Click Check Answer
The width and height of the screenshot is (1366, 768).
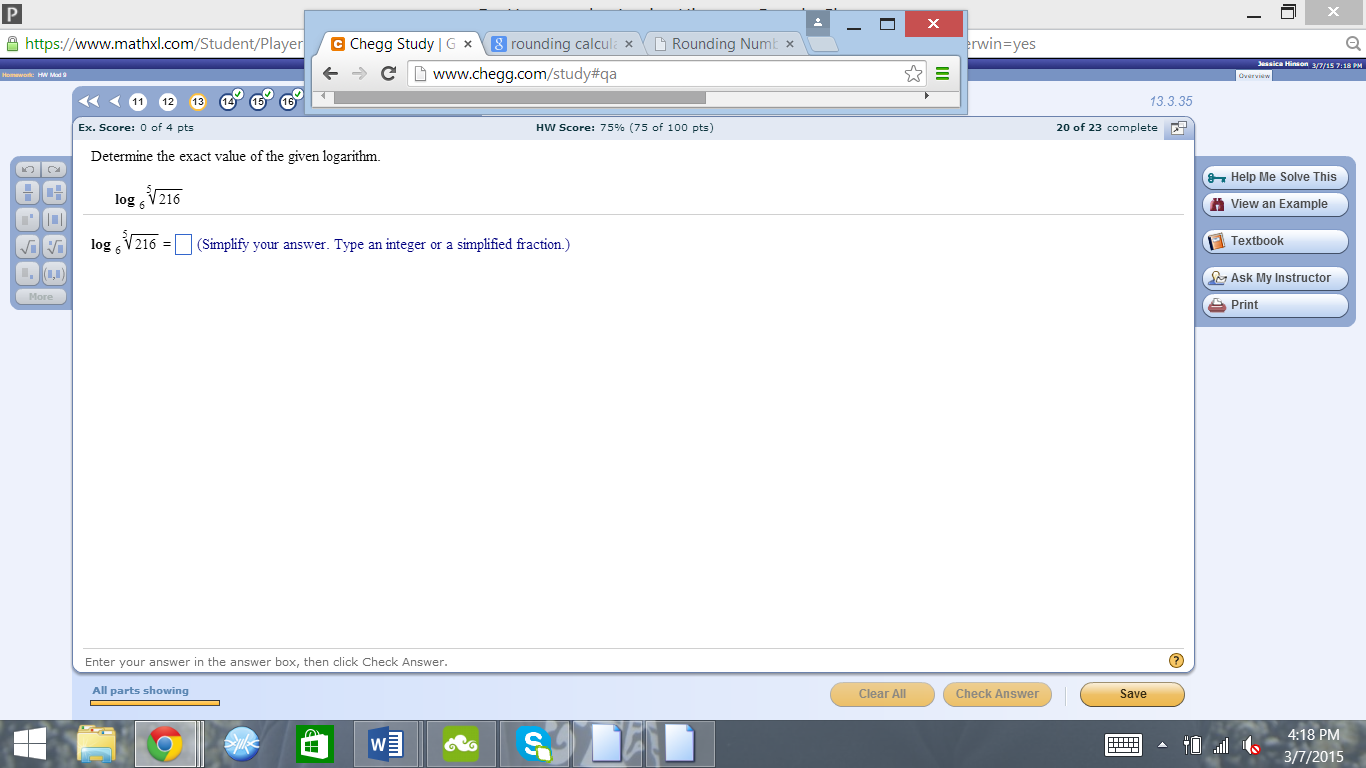coord(996,694)
